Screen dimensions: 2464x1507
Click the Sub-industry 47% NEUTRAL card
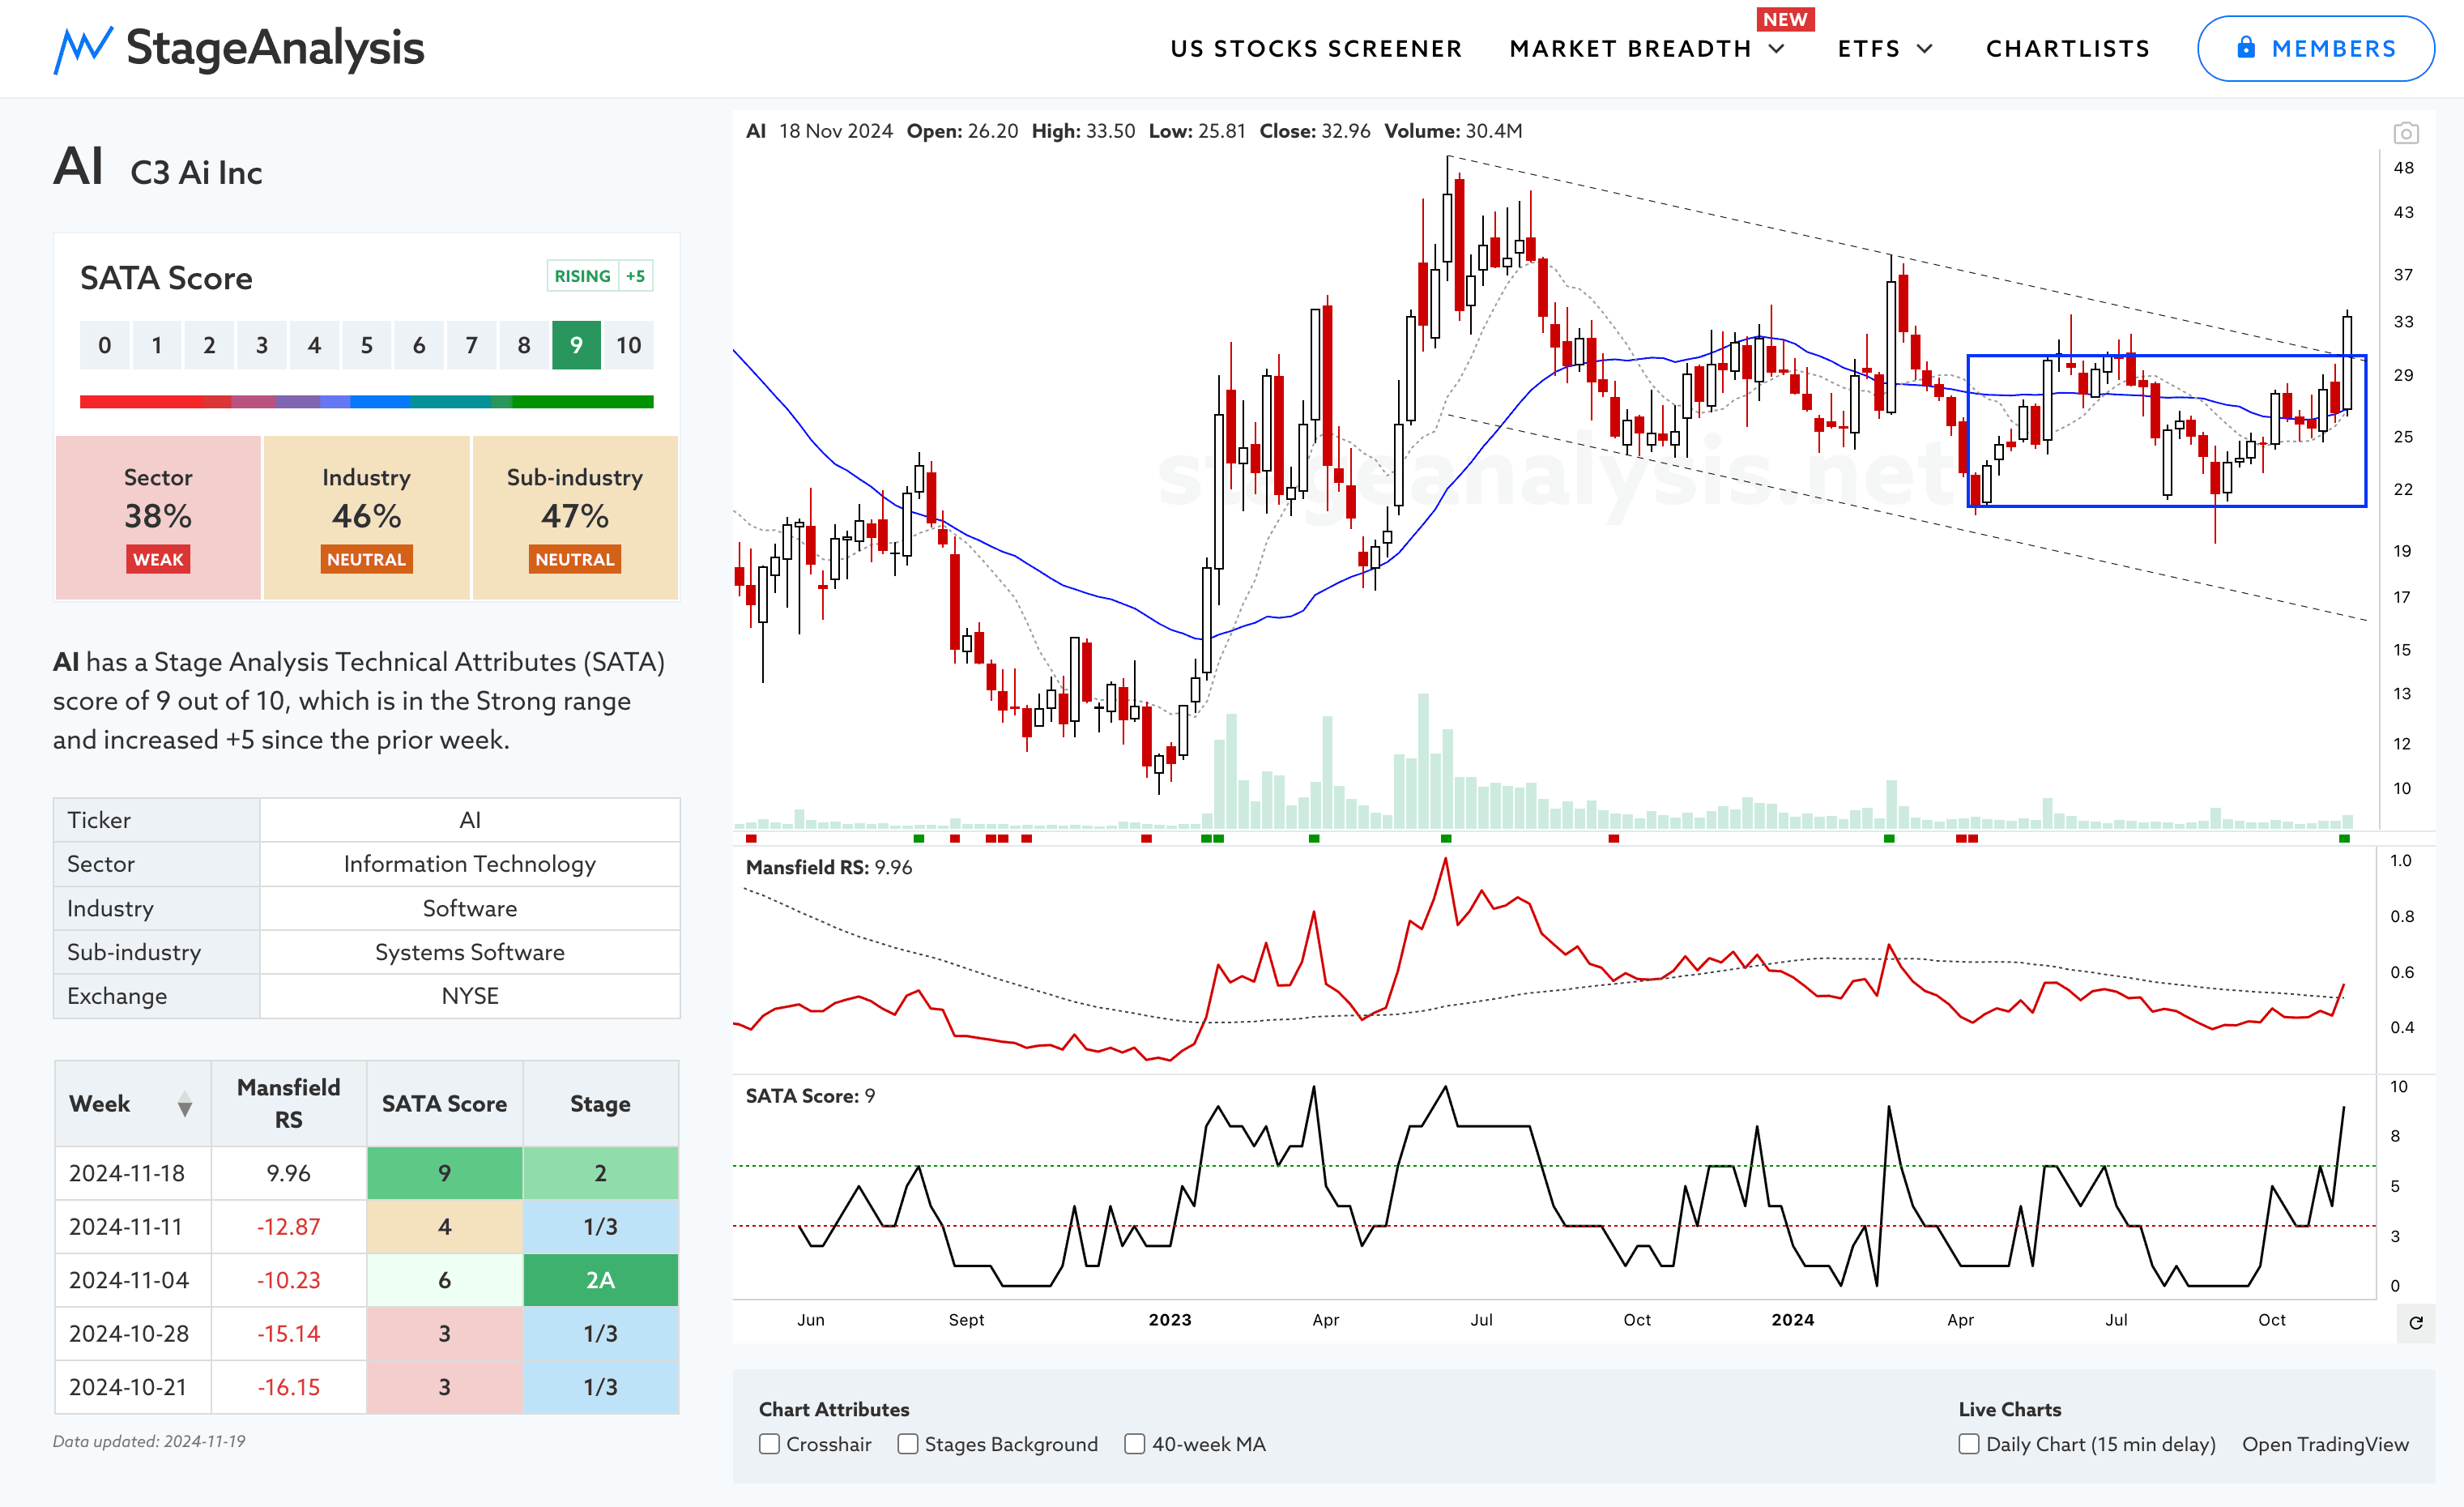tap(575, 517)
